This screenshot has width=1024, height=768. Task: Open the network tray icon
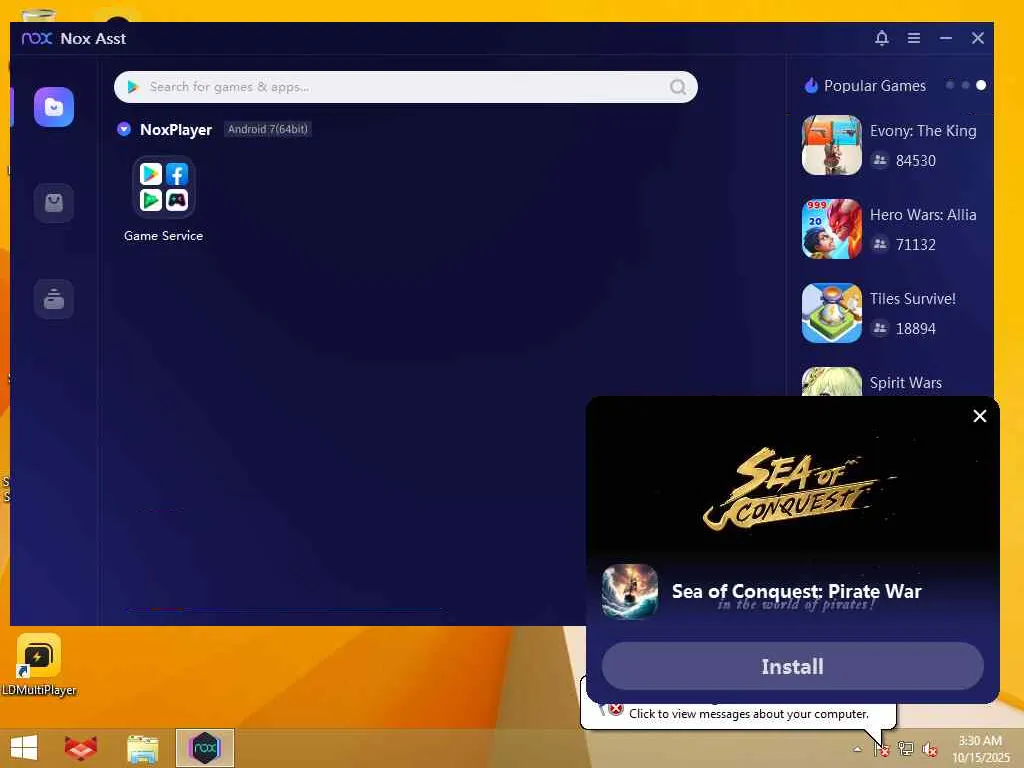pyautogui.click(x=906, y=749)
